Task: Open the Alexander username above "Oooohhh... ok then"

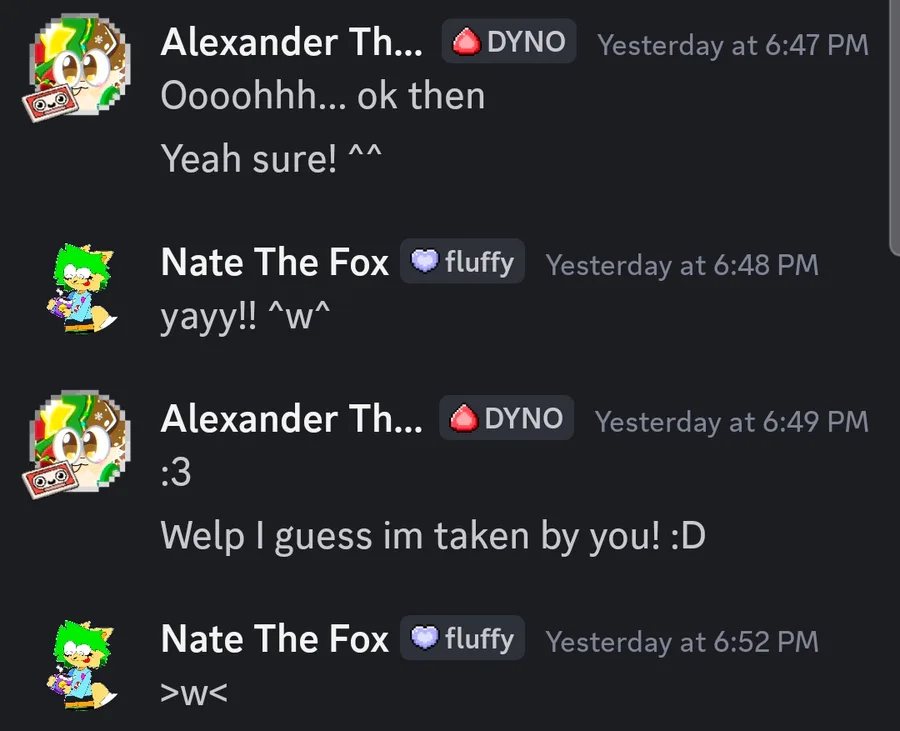Action: point(291,43)
